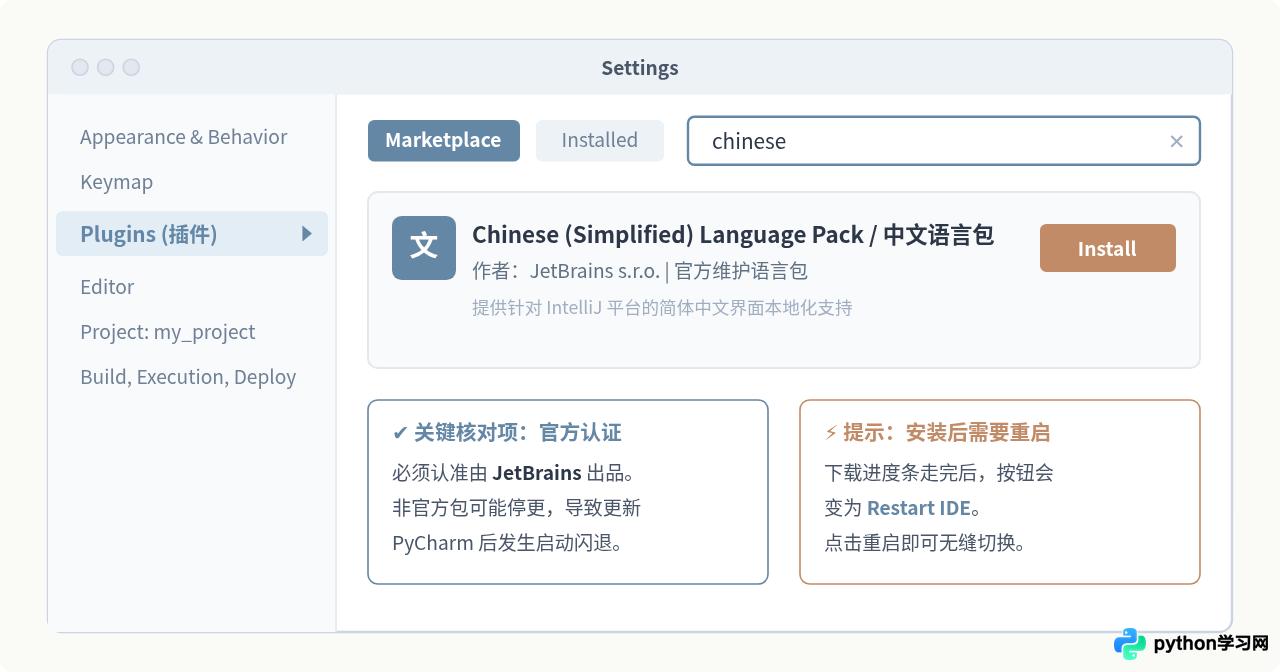This screenshot has width=1280, height=672.
Task: Click the plugin search field containing chinese
Action: (x=943, y=141)
